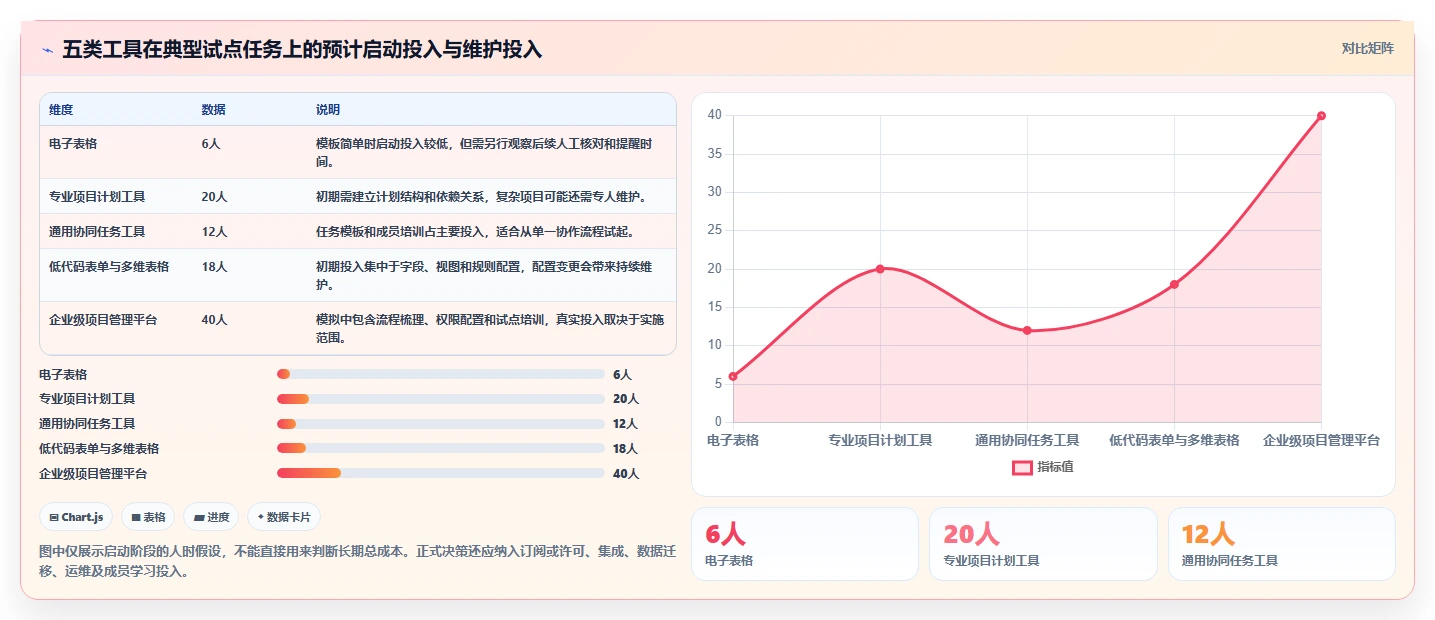
Task: Click the 18人 value beside the progress bar
Action: pyautogui.click(x=626, y=448)
